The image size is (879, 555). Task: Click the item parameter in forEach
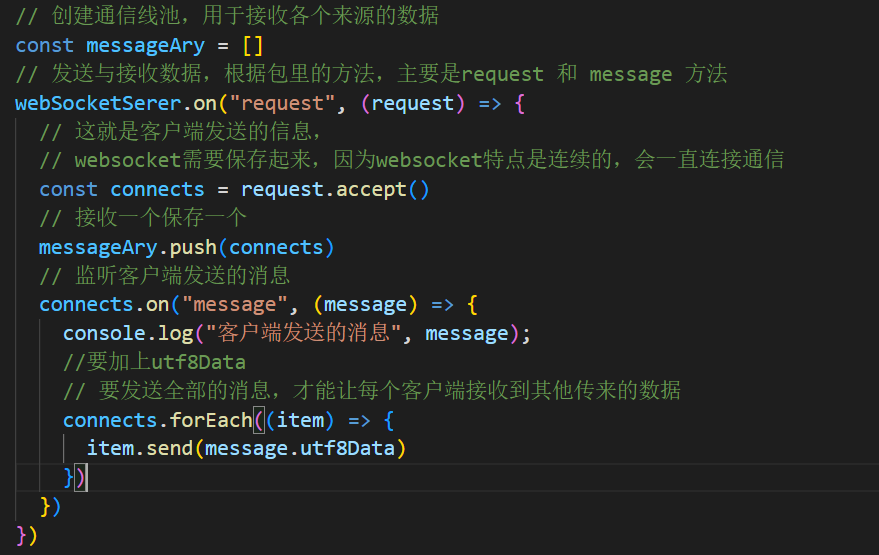300,420
